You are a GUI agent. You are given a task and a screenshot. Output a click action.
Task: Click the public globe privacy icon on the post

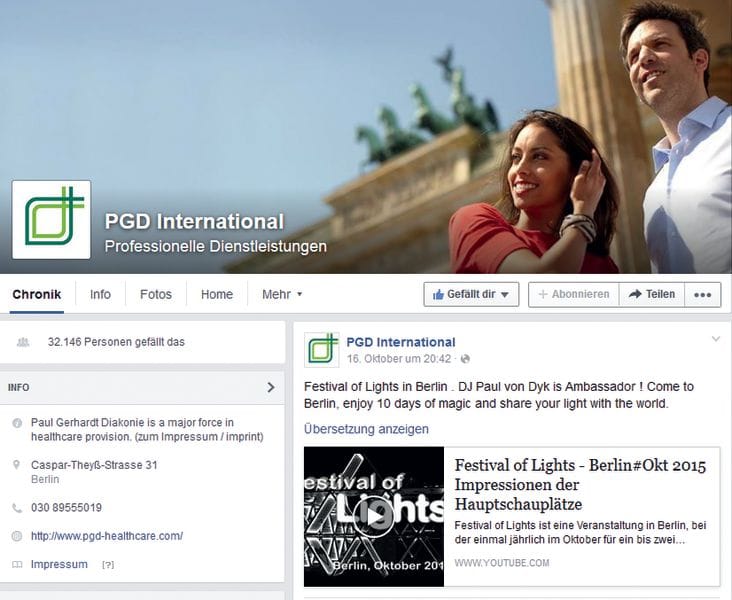tap(465, 359)
